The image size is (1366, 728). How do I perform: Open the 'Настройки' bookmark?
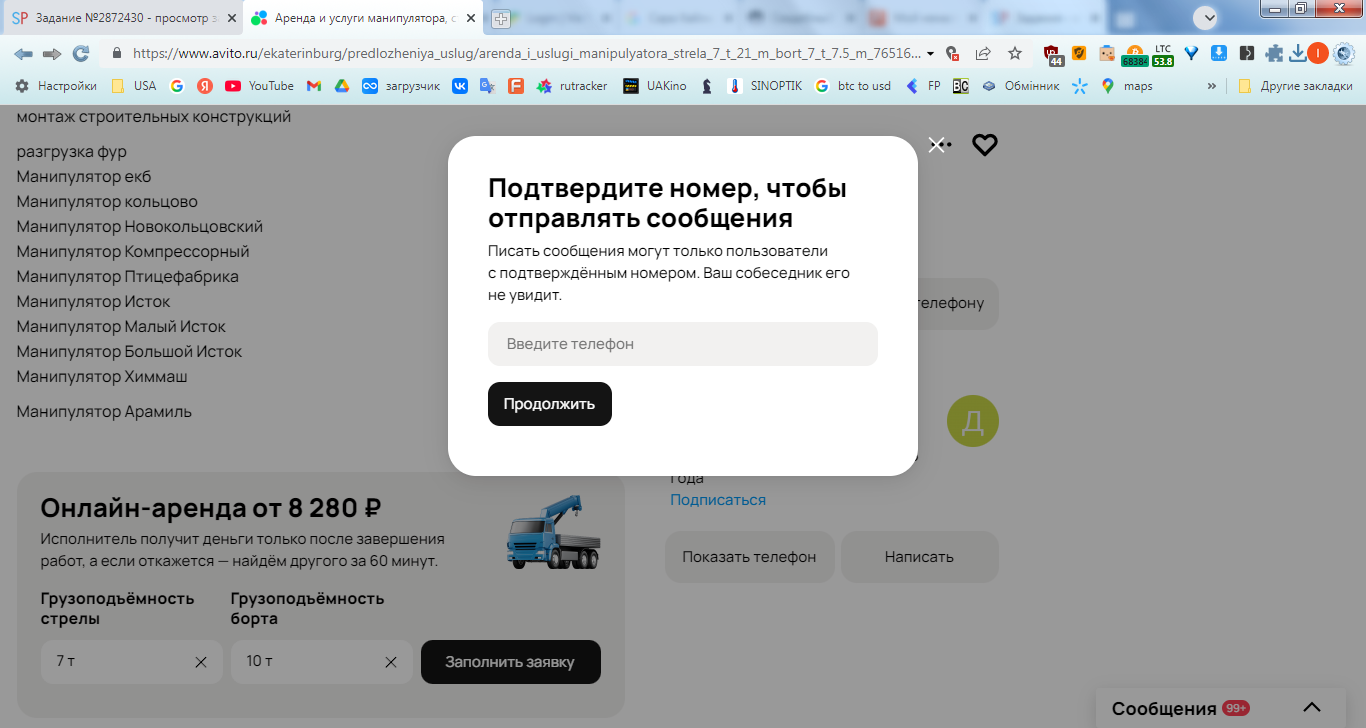(x=56, y=86)
